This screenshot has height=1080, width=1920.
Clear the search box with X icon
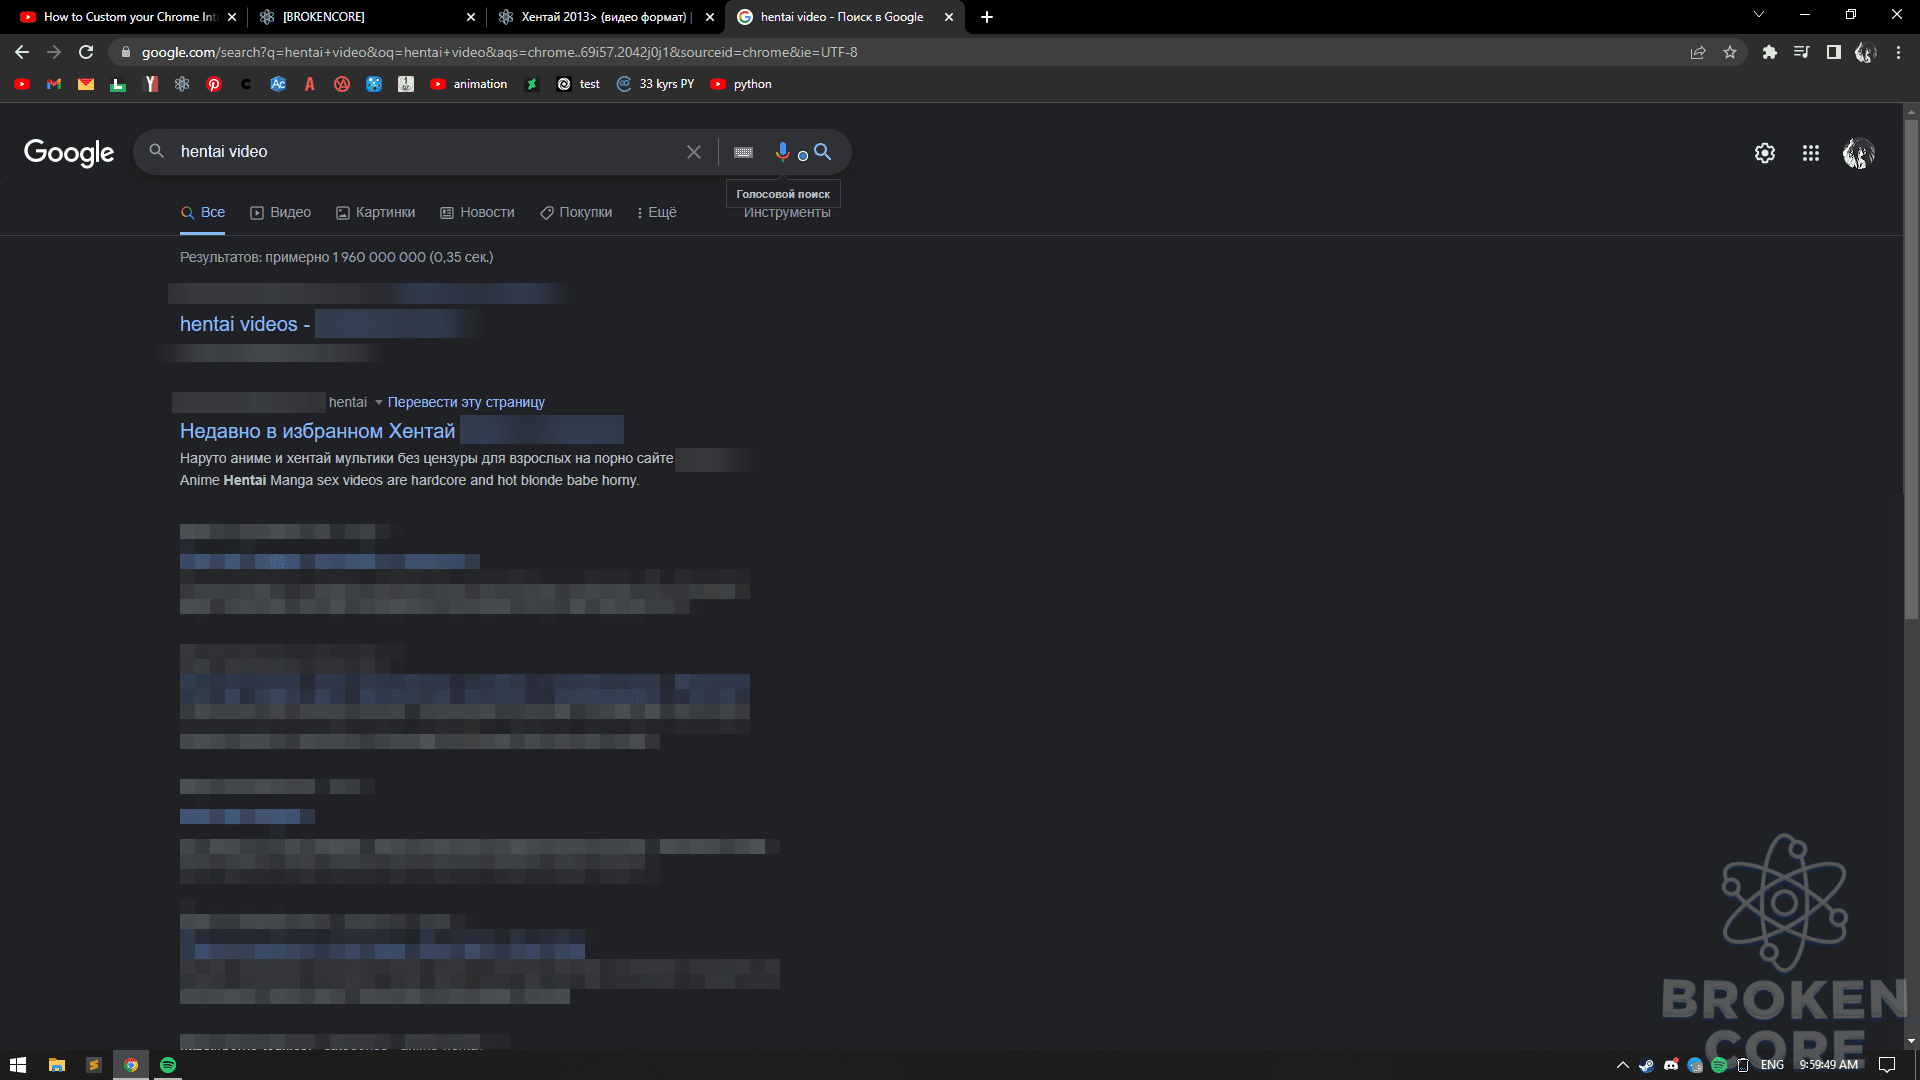point(694,152)
